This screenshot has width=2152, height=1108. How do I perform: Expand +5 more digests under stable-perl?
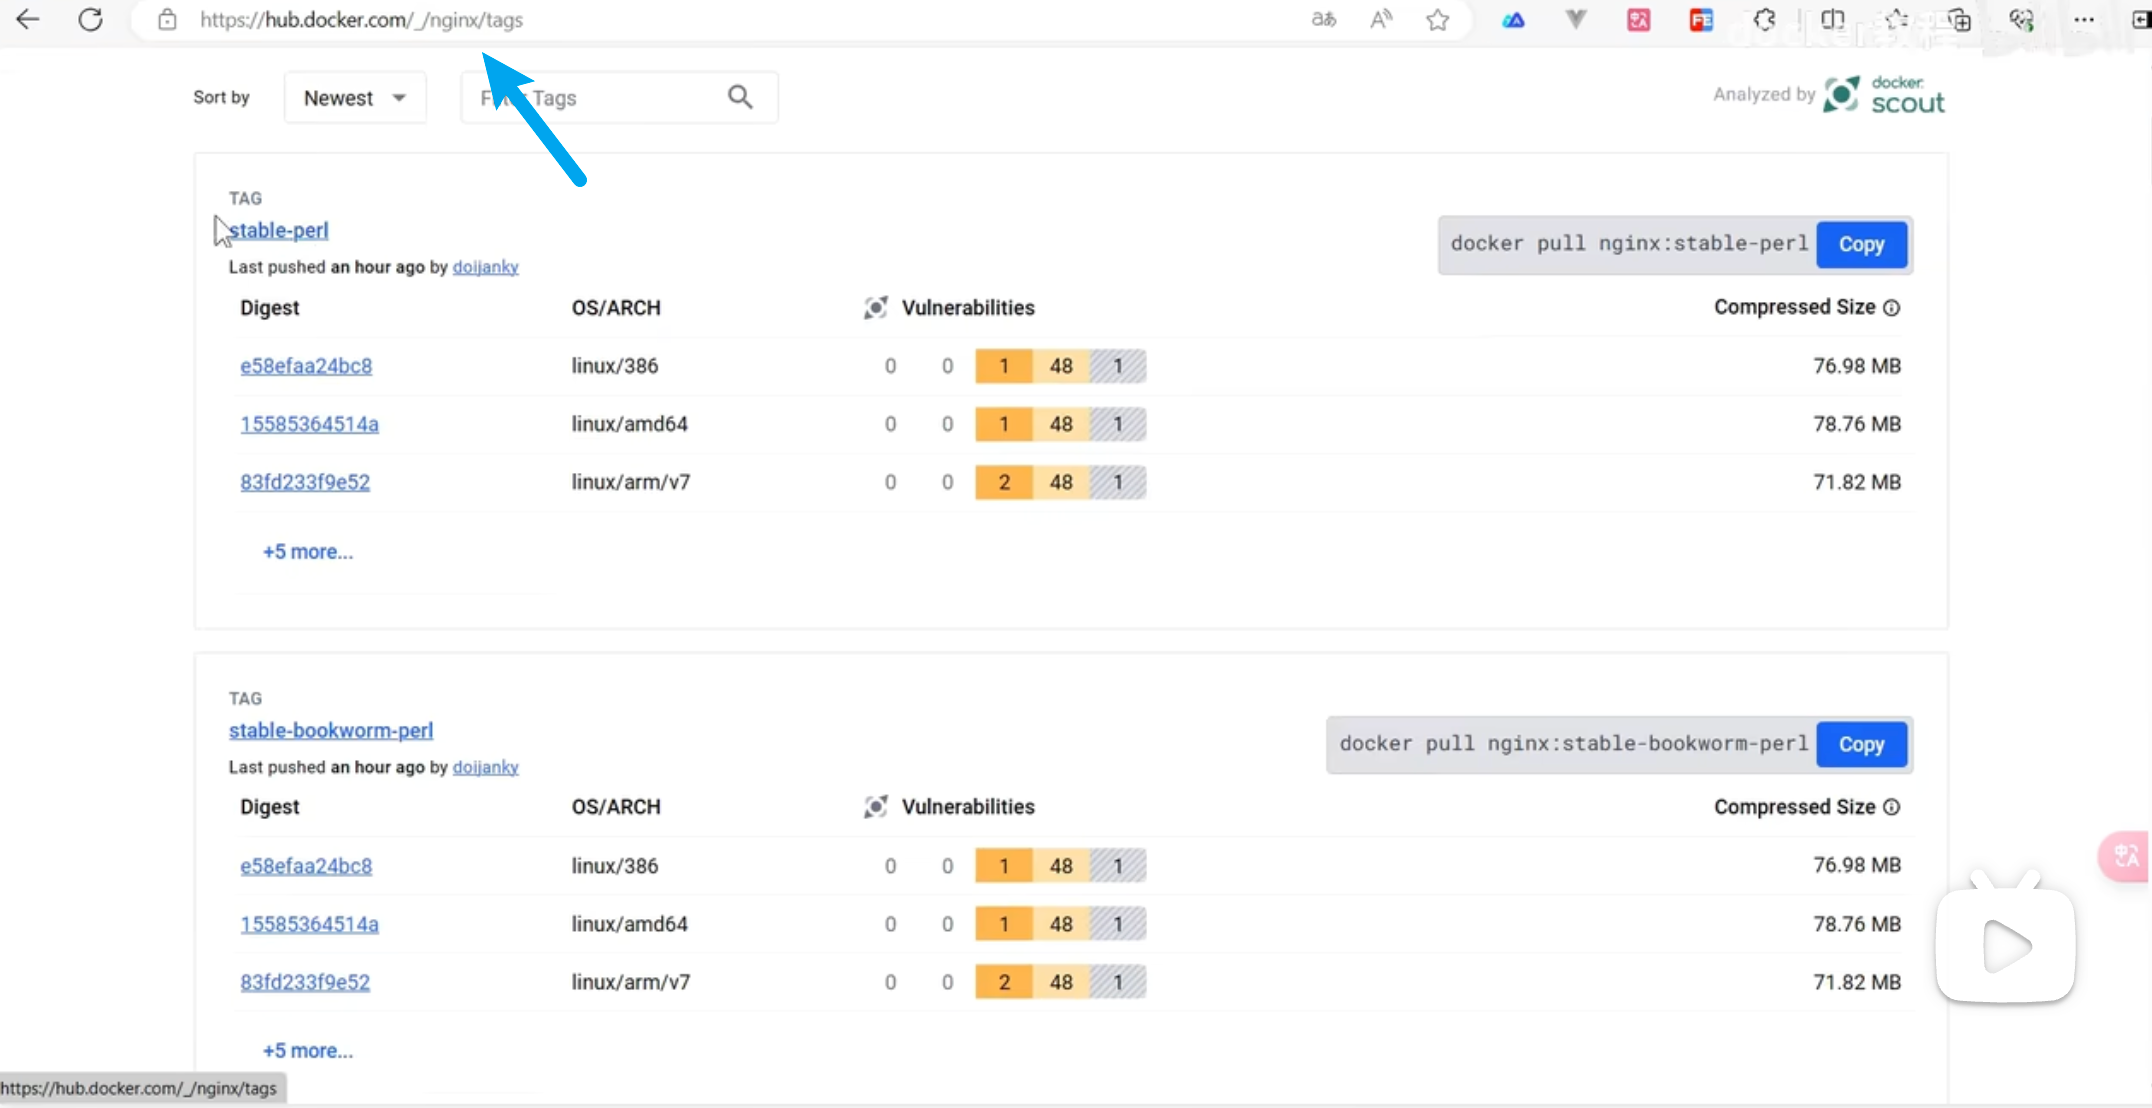pyautogui.click(x=308, y=552)
